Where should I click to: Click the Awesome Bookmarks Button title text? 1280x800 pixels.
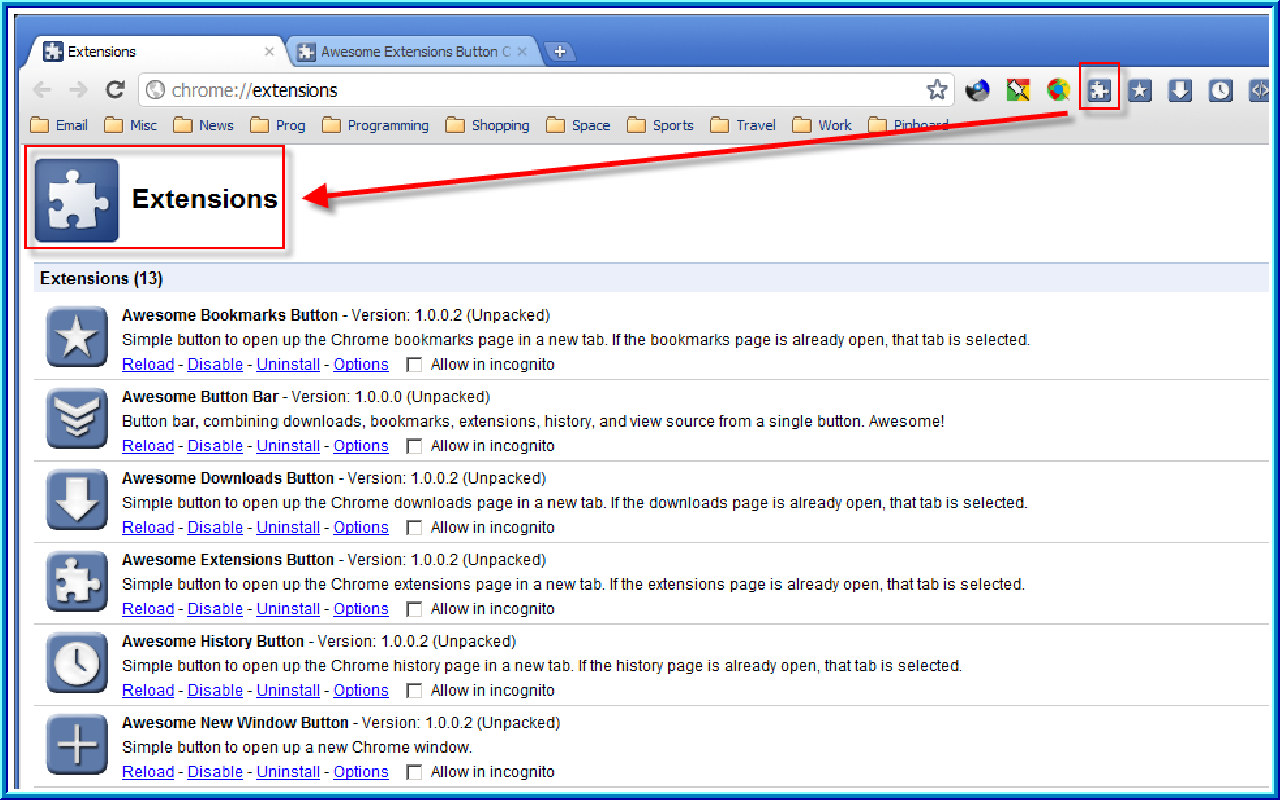coord(230,316)
